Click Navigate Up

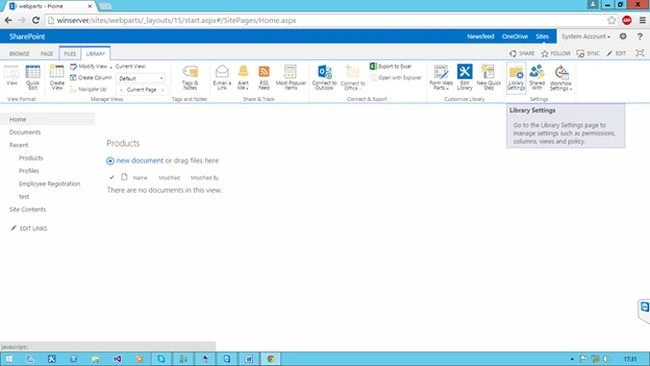click(88, 89)
